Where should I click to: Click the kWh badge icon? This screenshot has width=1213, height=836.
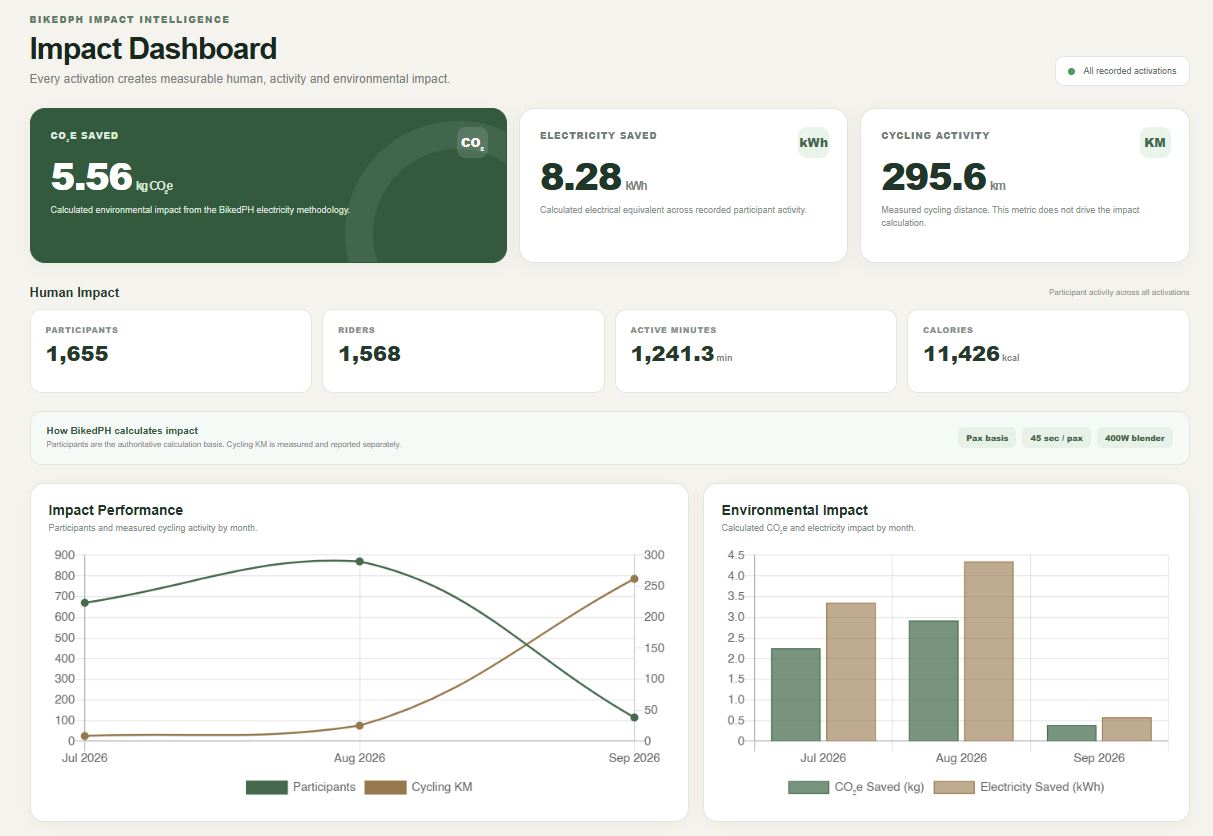point(813,143)
